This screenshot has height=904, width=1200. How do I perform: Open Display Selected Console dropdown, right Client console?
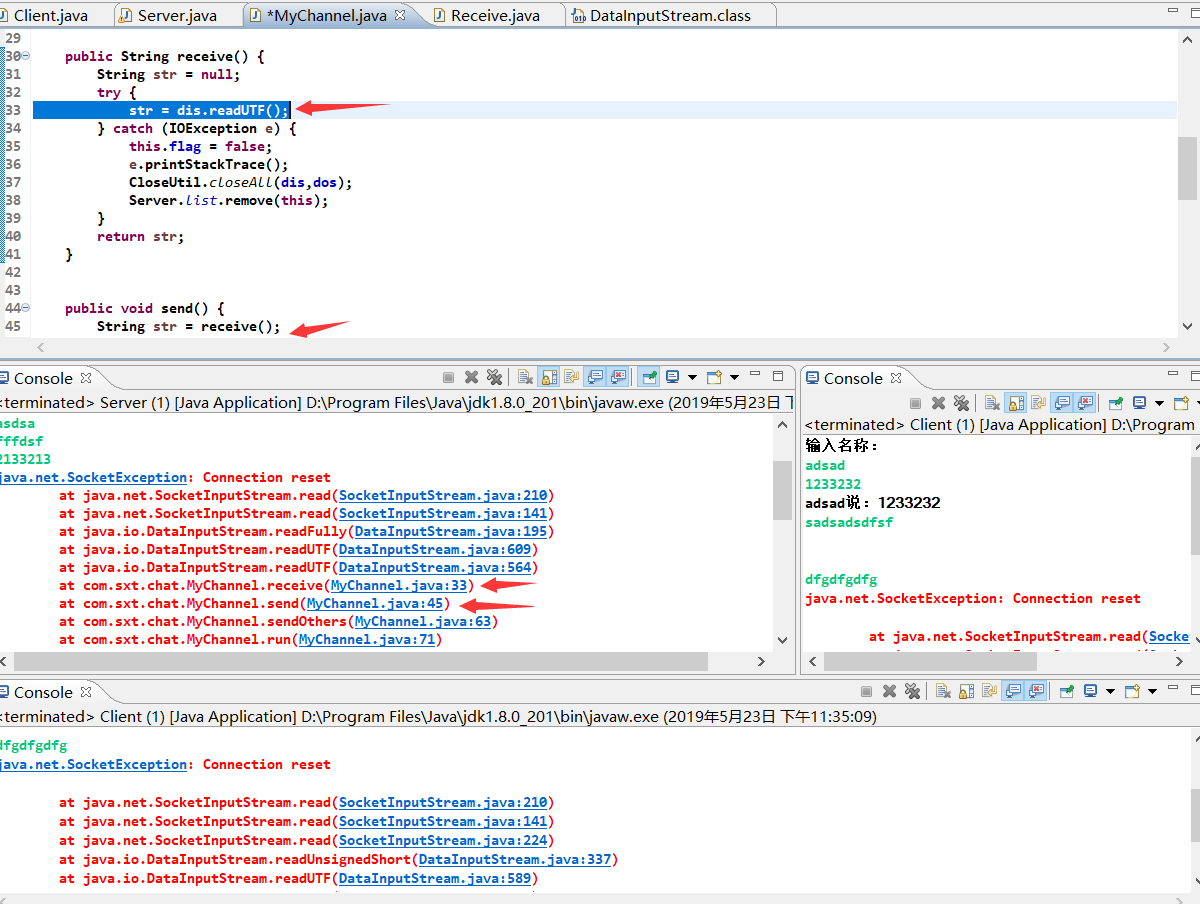(1159, 404)
